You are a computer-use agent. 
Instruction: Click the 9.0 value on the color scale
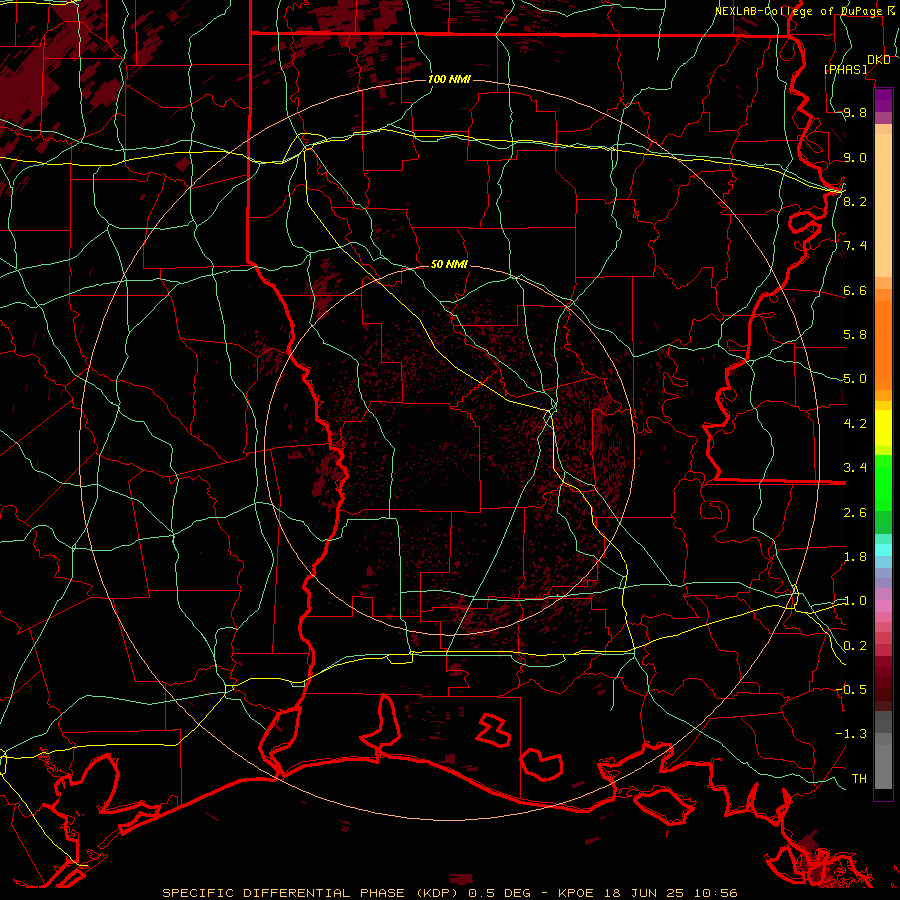855,157
